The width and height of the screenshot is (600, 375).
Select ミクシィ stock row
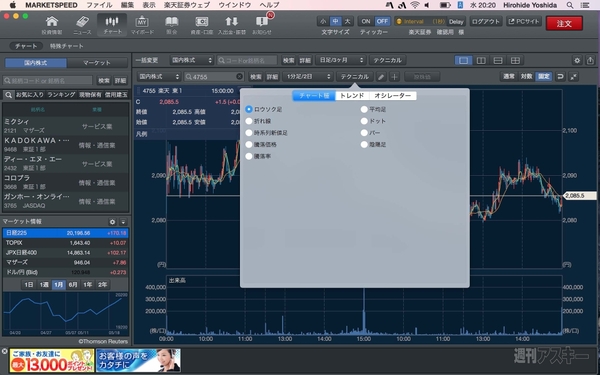point(66,126)
